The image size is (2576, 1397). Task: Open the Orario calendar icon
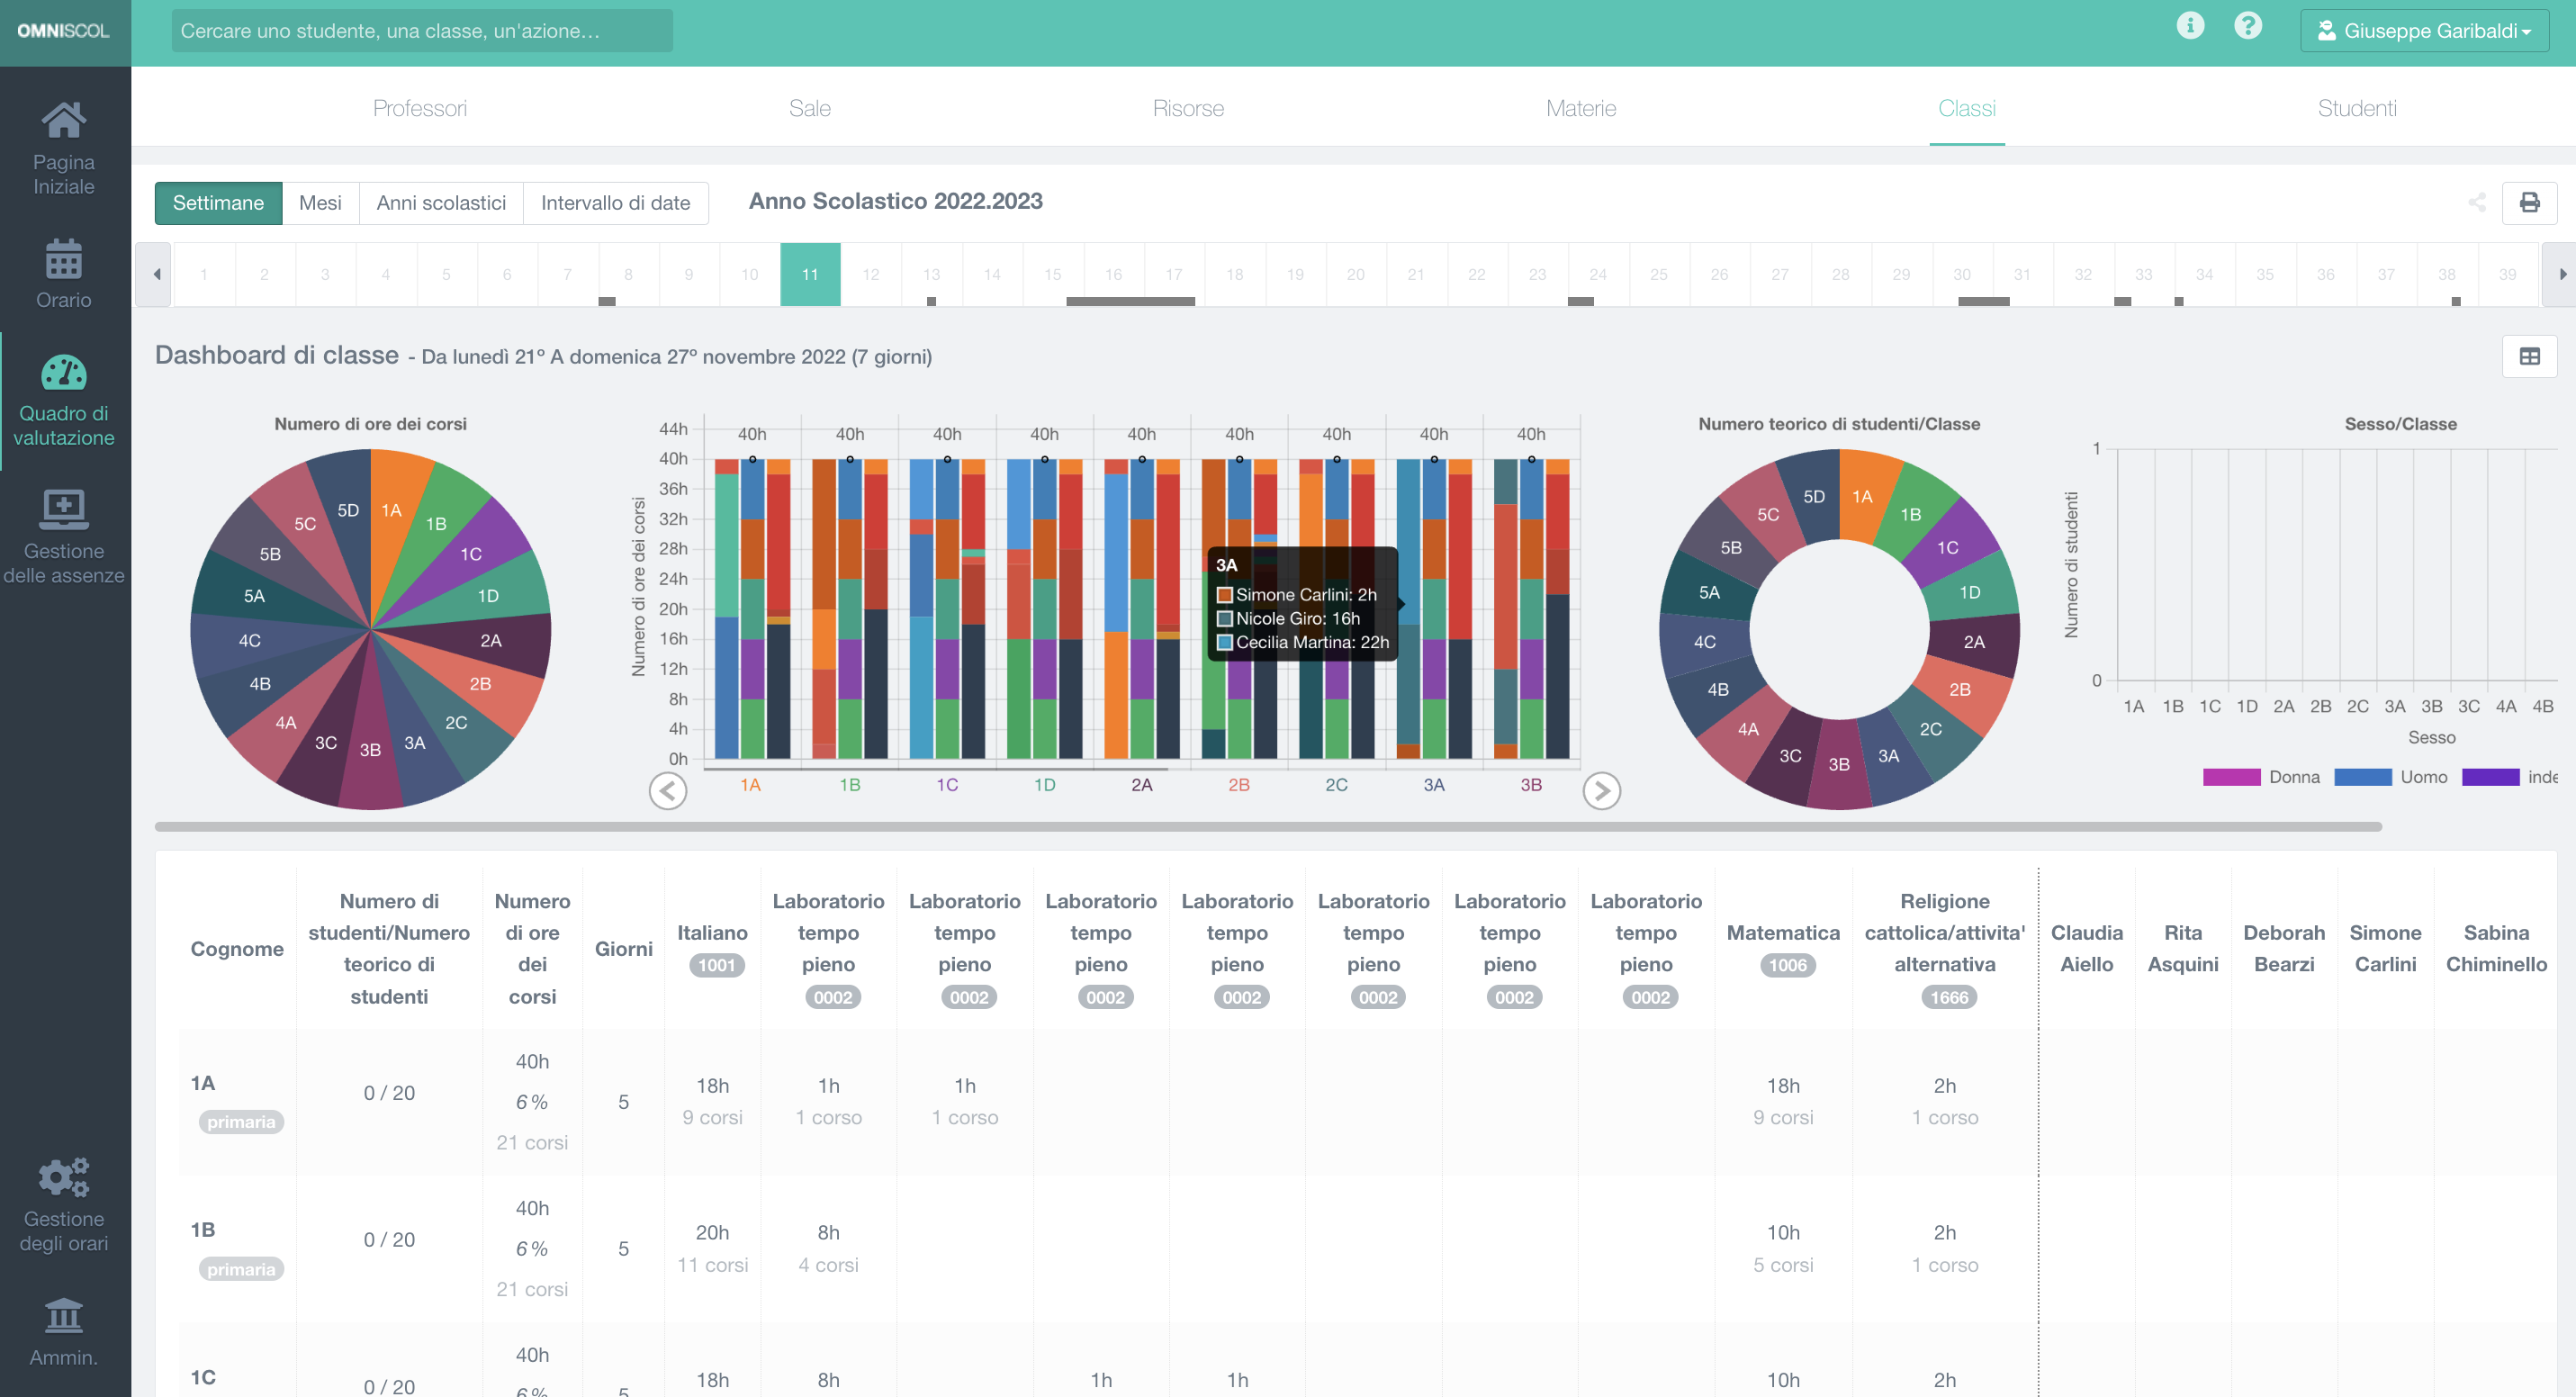pos(63,259)
